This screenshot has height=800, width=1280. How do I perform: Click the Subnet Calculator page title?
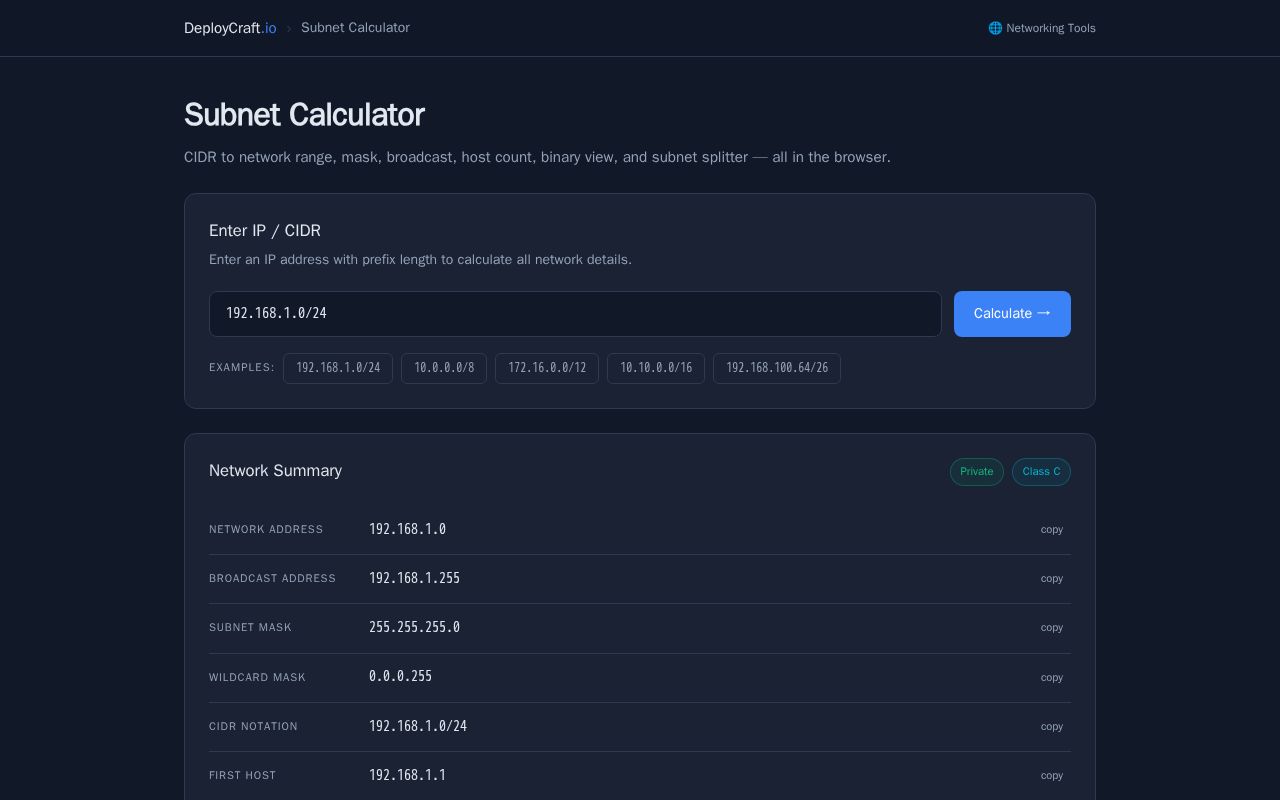[x=304, y=115]
